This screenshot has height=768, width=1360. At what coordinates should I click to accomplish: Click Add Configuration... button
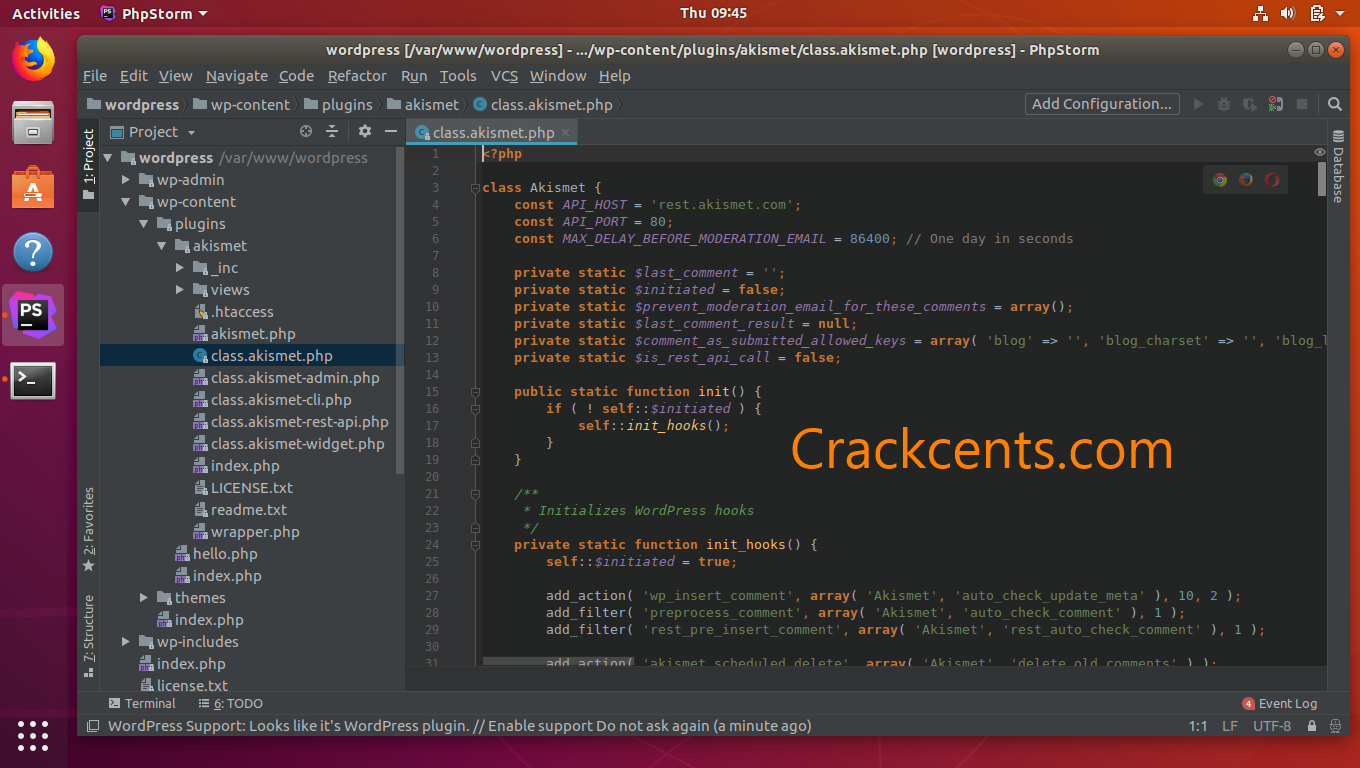[x=1102, y=104]
